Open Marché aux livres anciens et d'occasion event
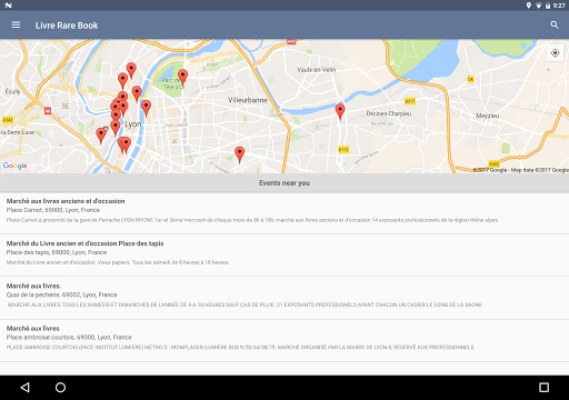The image size is (569, 400). tap(284, 213)
